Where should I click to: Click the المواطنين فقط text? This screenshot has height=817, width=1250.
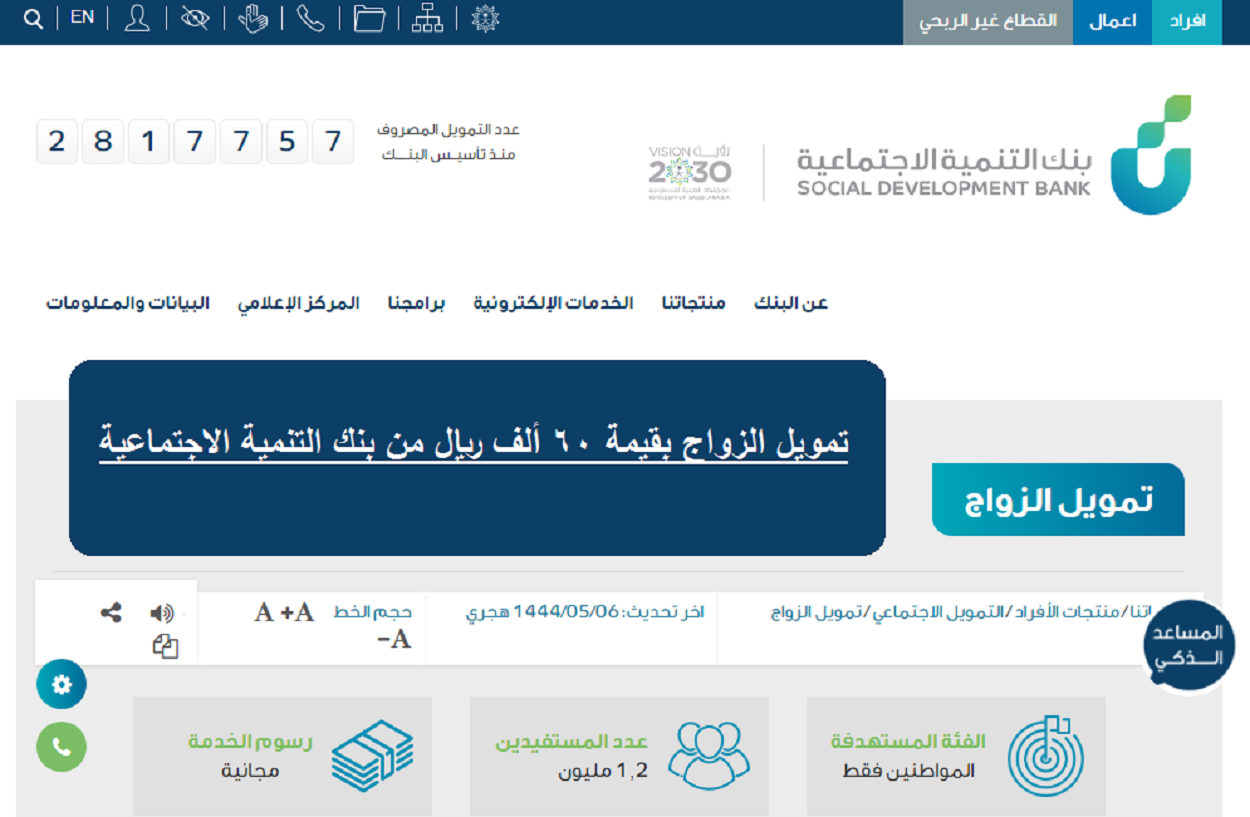[909, 772]
